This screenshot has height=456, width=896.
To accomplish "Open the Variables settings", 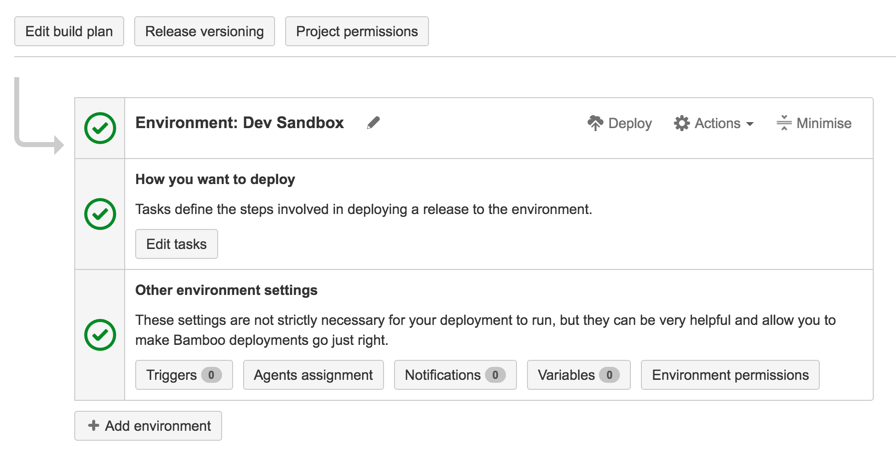I will tap(579, 375).
